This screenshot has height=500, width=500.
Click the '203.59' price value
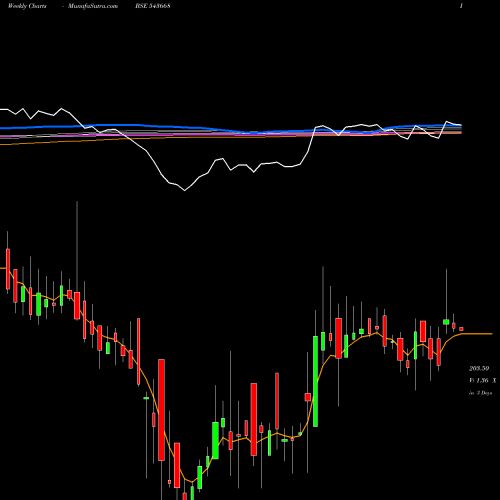pyautogui.click(x=479, y=368)
